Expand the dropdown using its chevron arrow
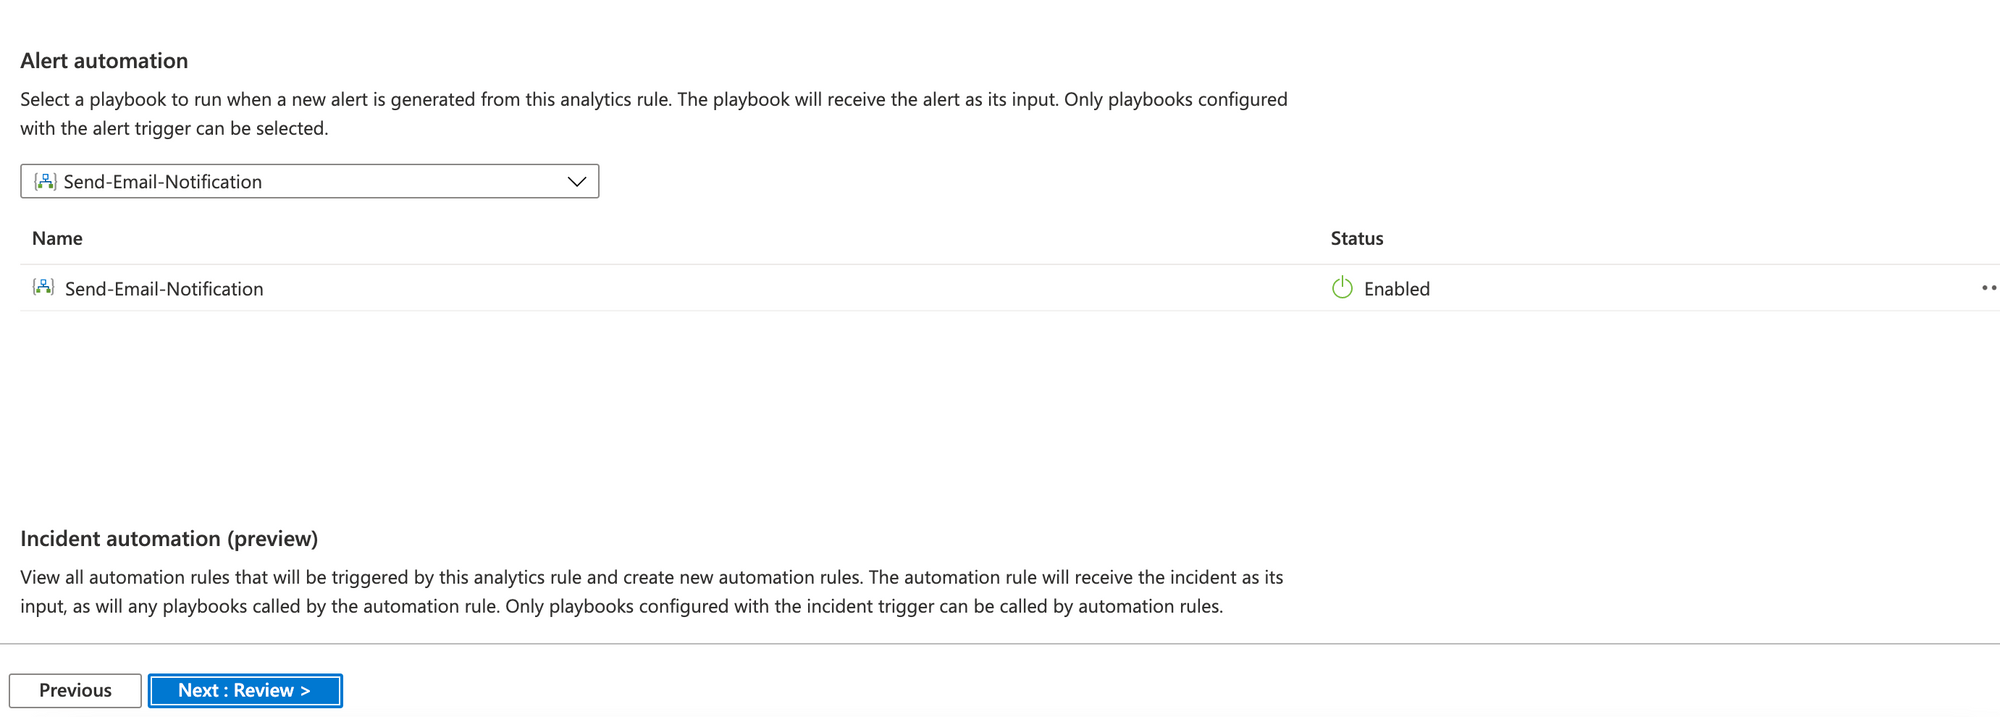Screen dimensions: 2000x717 pos(576,181)
